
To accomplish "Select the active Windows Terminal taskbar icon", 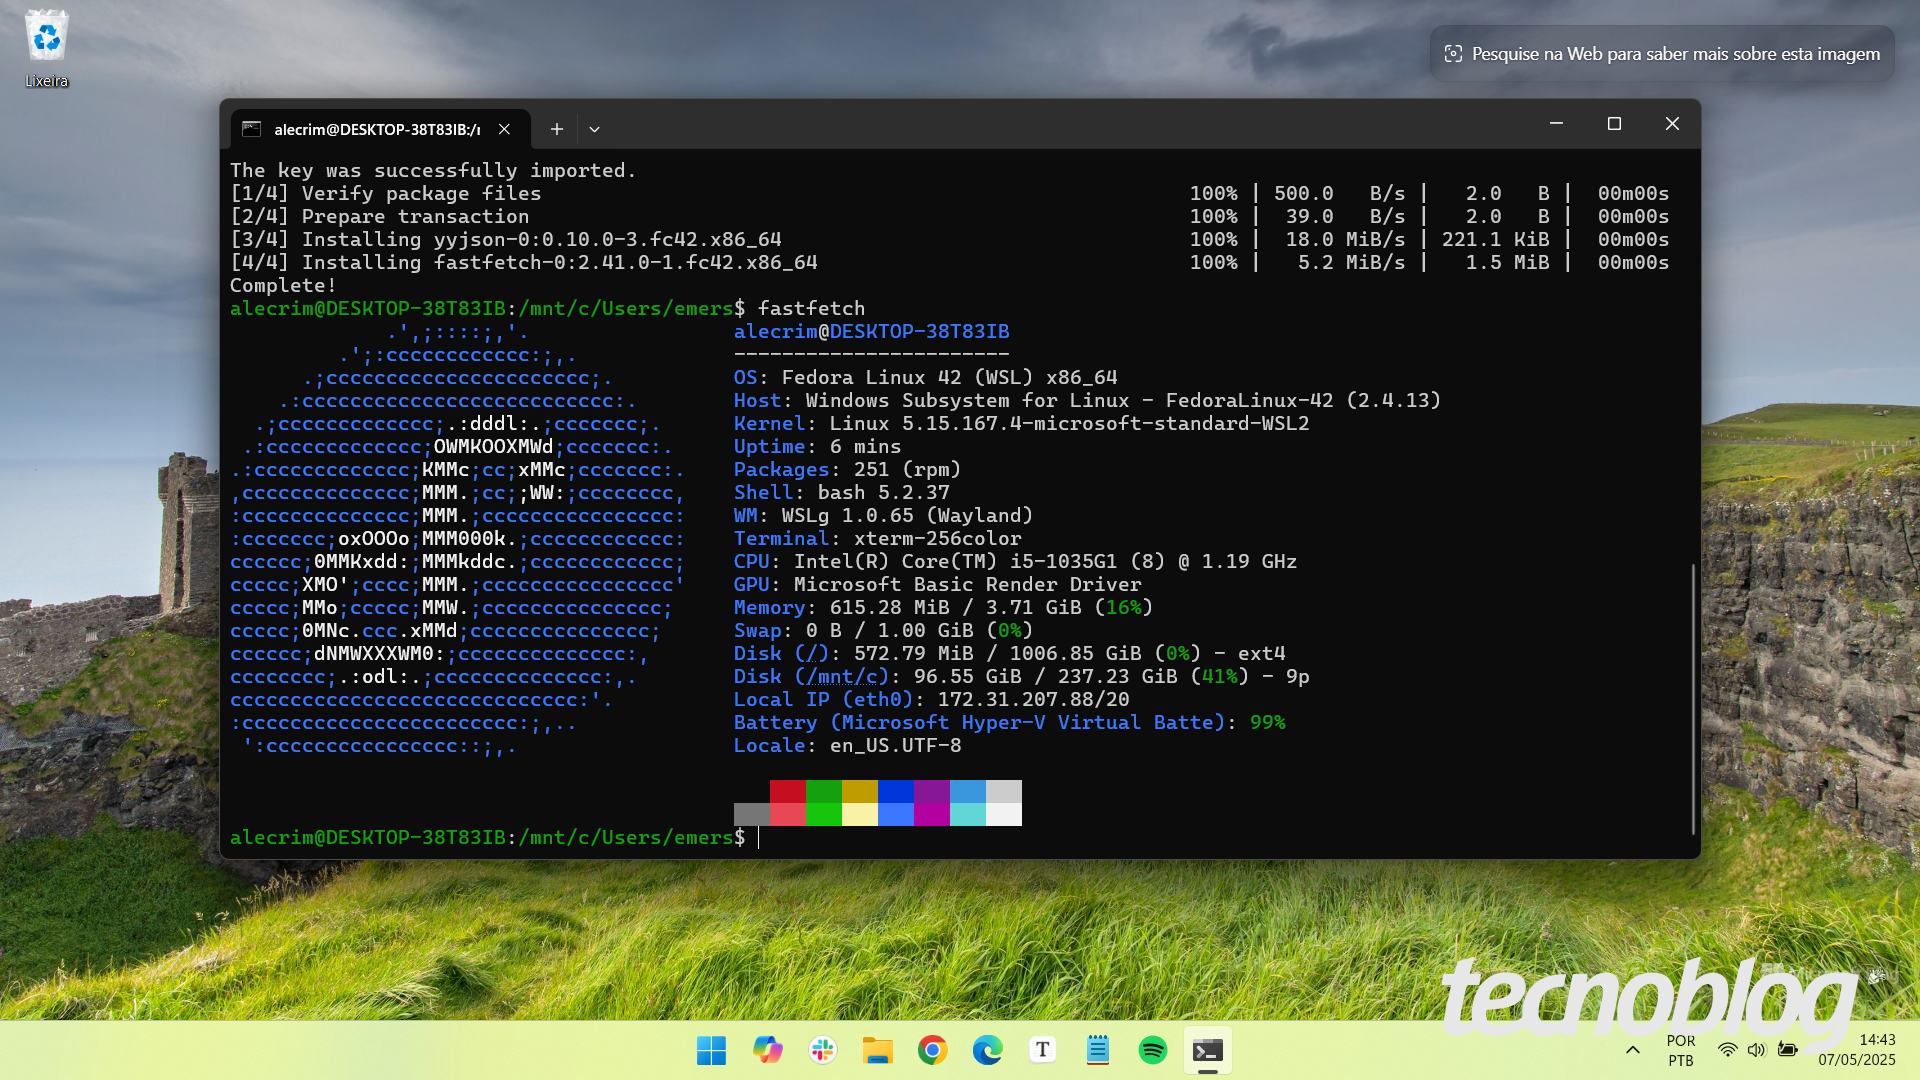I will coord(1208,1051).
